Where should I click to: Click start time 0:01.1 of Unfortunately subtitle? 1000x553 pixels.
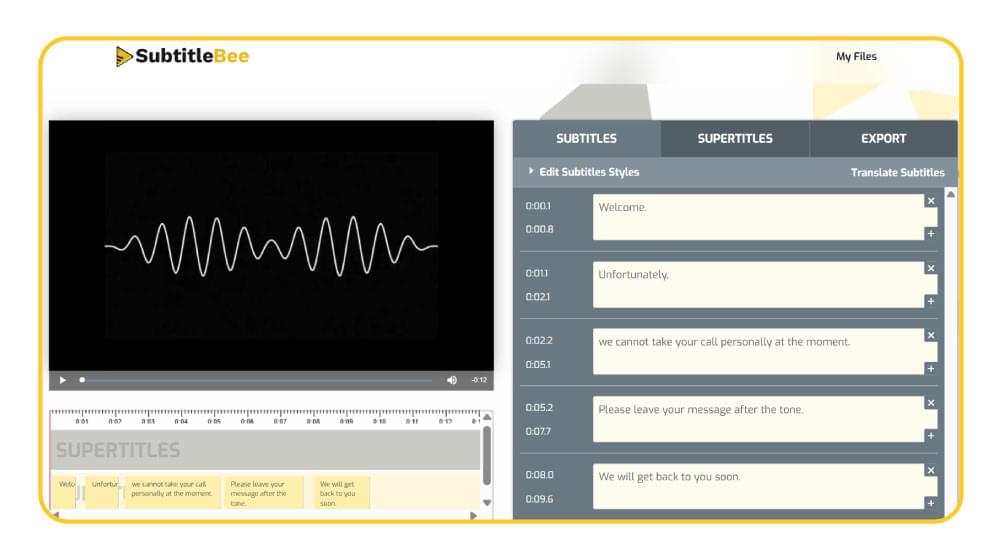click(x=537, y=273)
